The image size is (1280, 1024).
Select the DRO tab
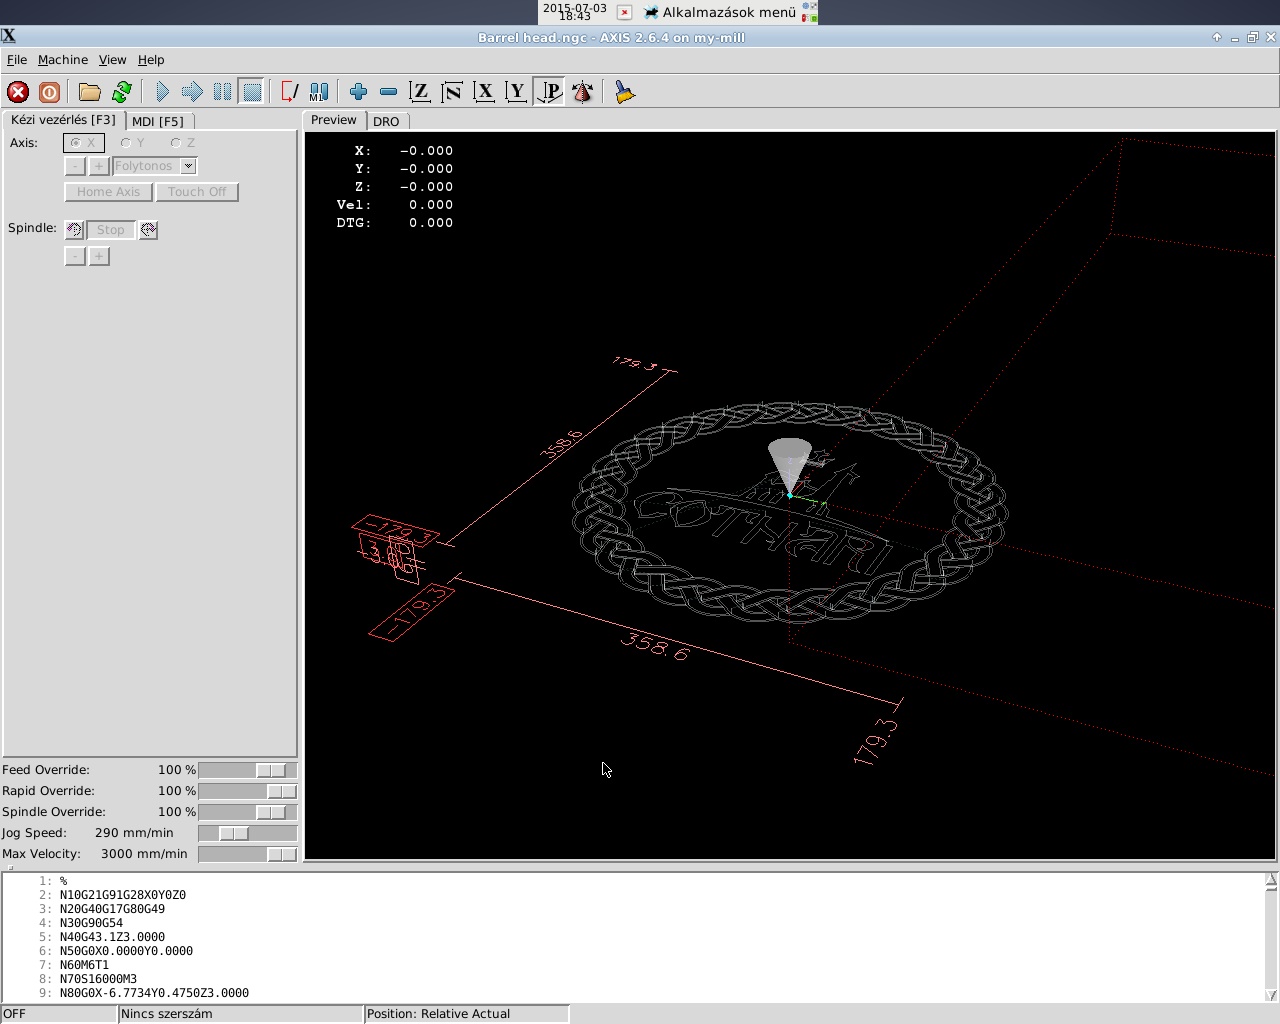click(x=386, y=121)
